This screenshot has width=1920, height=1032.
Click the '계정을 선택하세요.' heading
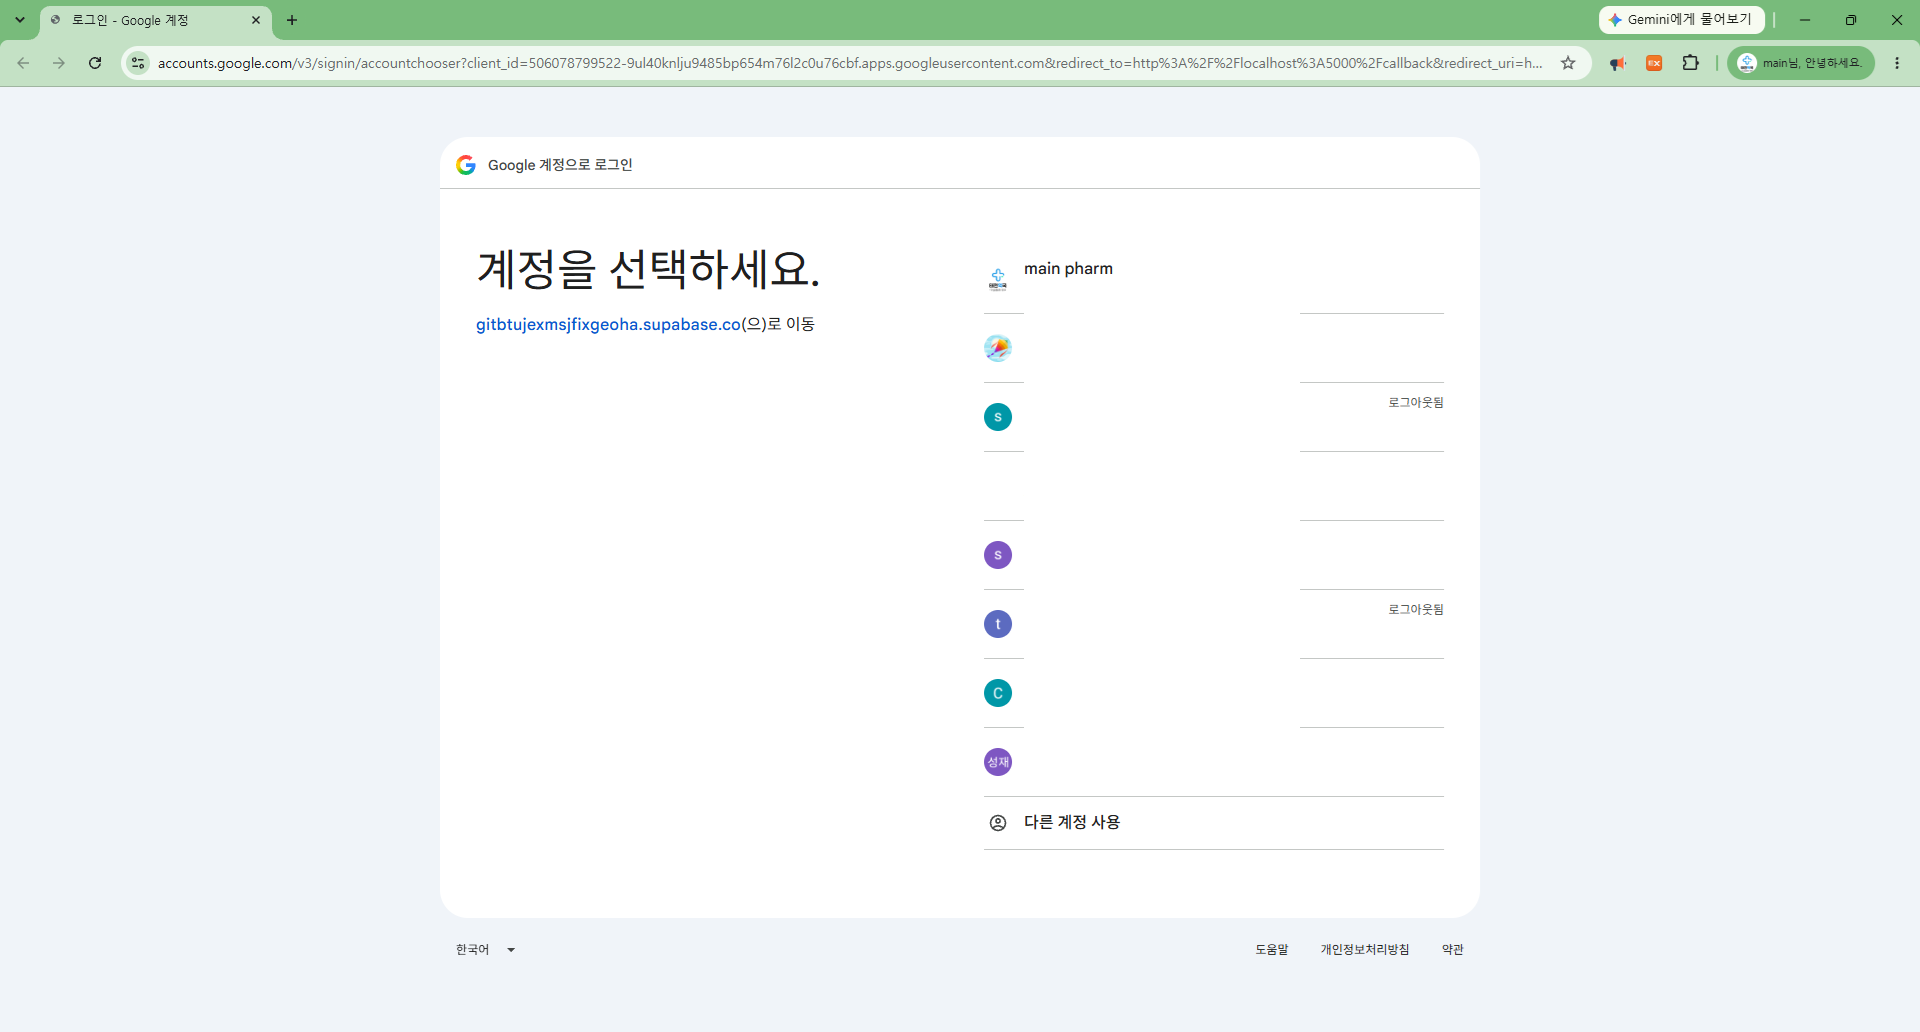coord(648,269)
